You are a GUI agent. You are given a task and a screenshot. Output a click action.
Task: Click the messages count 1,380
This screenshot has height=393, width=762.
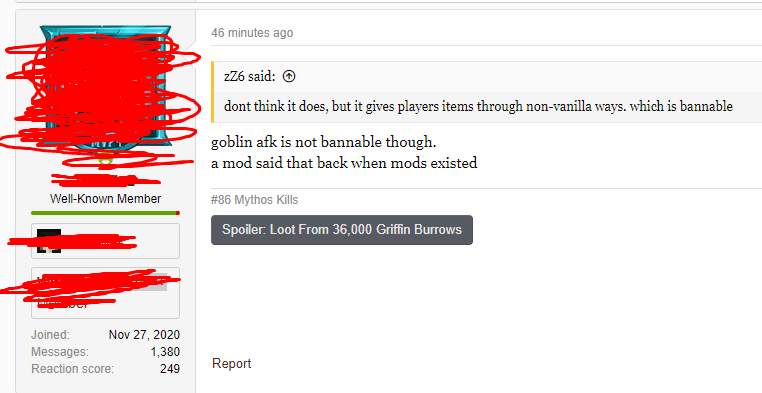pos(165,352)
